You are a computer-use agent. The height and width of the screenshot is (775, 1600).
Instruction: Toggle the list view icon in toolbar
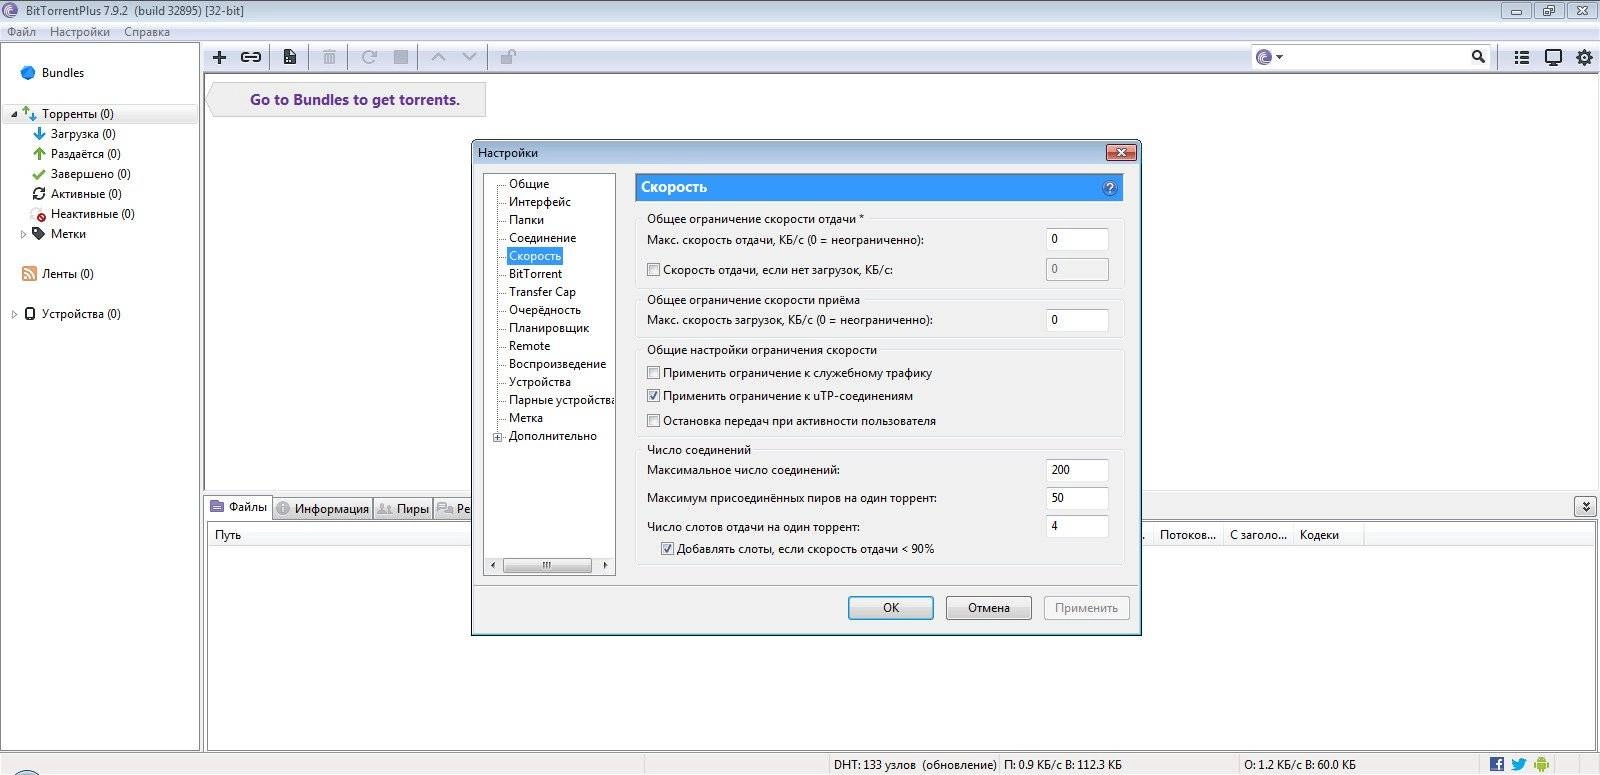(1522, 58)
